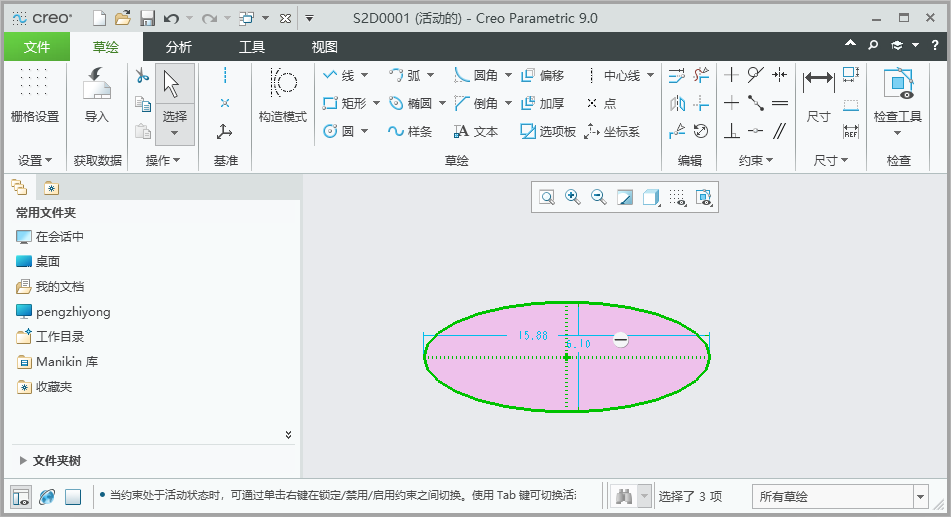
Task: Toggle the display style cube icon
Action: click(x=651, y=197)
